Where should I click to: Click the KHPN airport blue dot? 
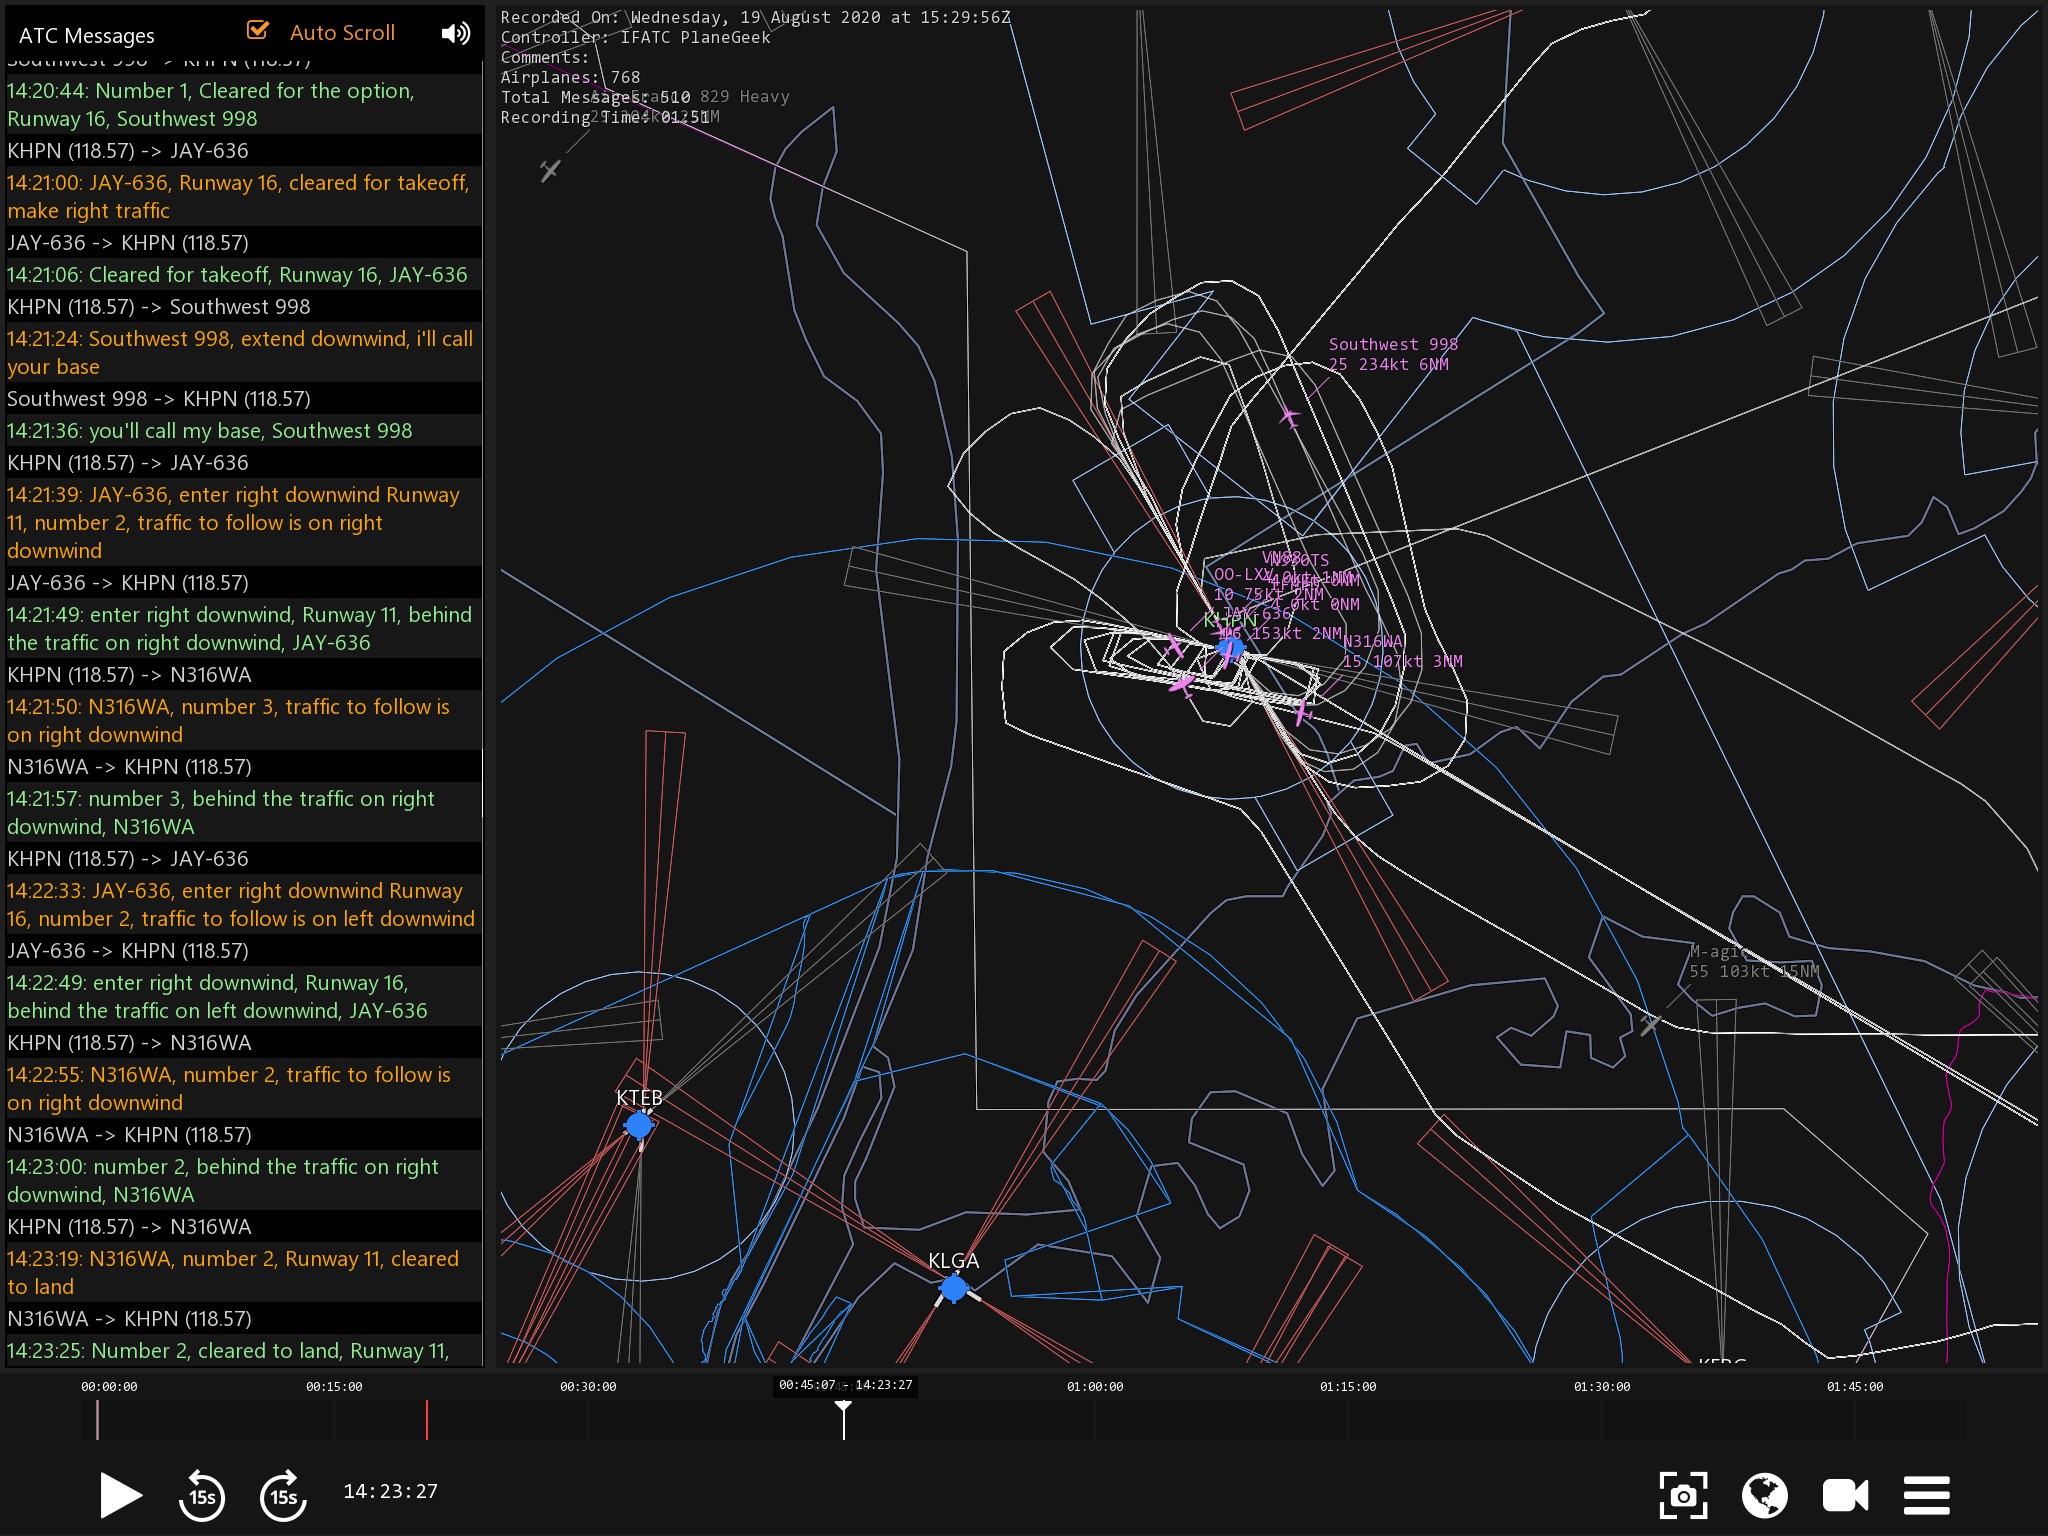(1234, 648)
